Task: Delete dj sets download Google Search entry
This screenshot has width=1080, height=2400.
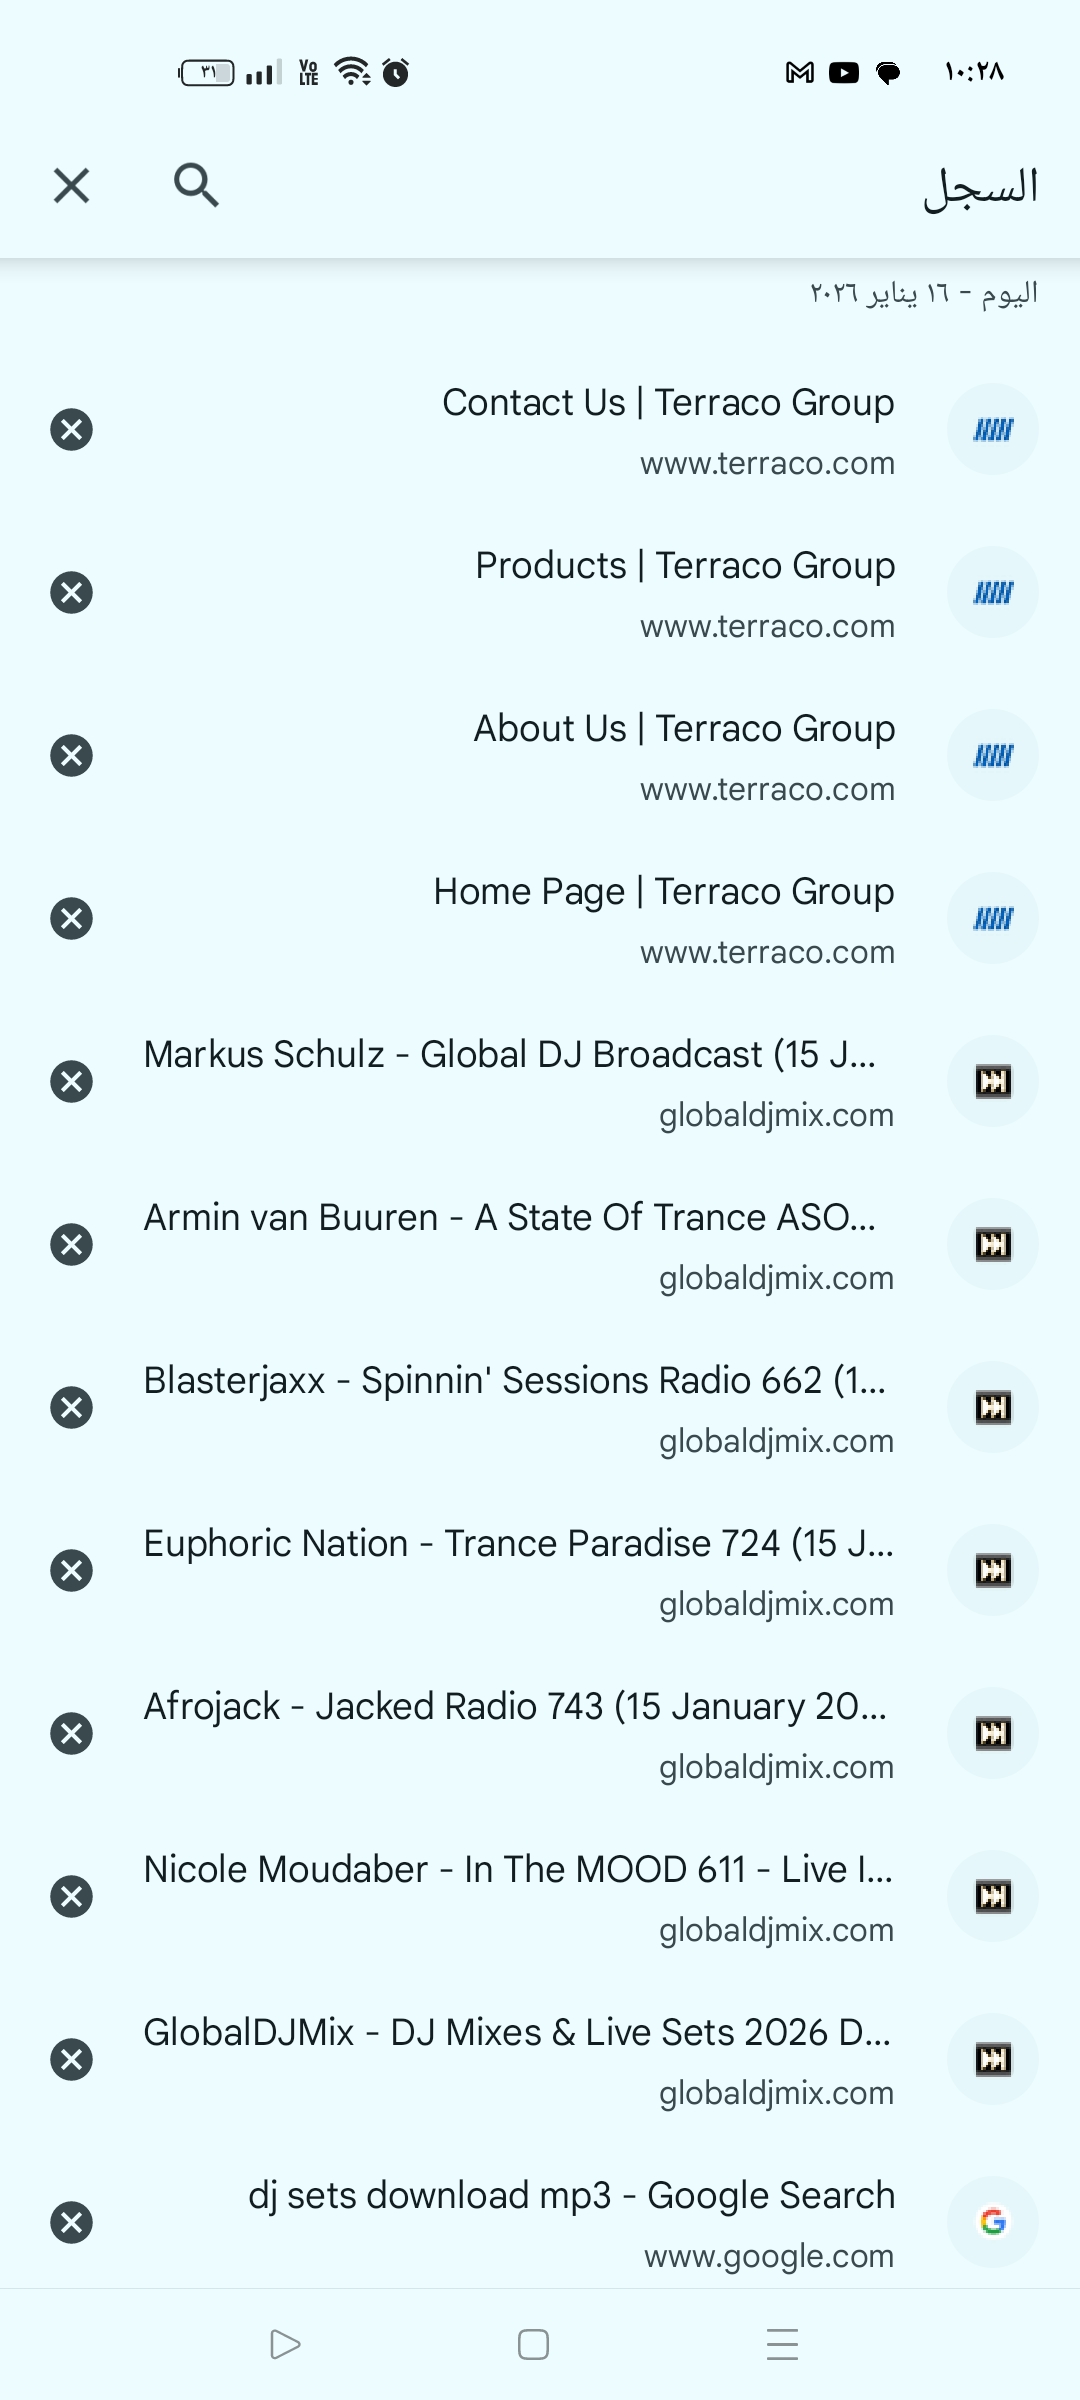Action: click(x=71, y=2223)
